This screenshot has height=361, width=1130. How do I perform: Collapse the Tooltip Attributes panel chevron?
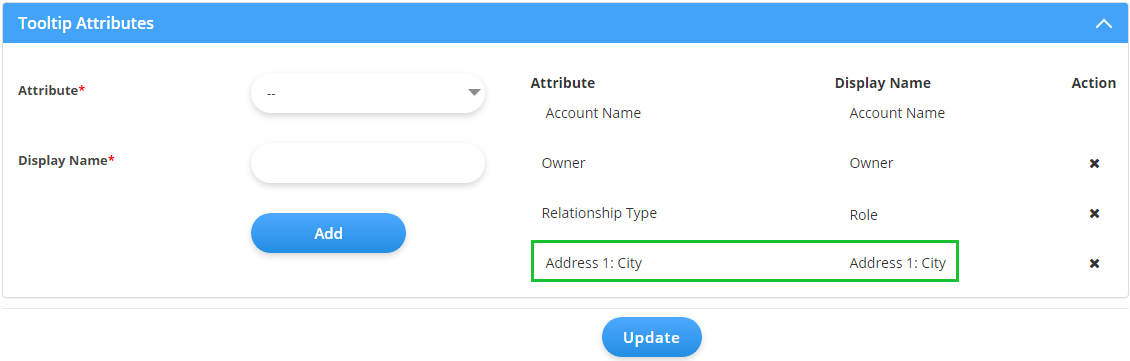point(1103,23)
